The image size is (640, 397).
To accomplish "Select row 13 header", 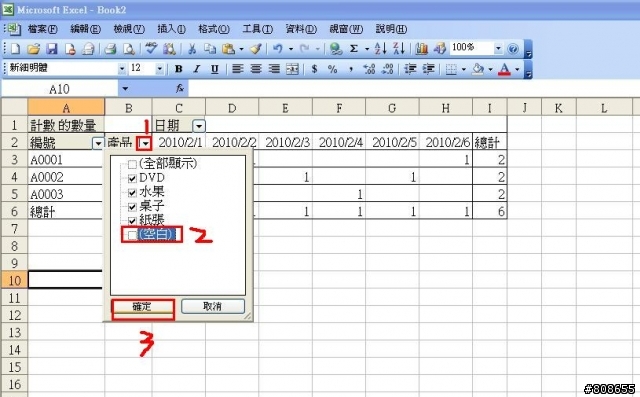I will point(14,332).
